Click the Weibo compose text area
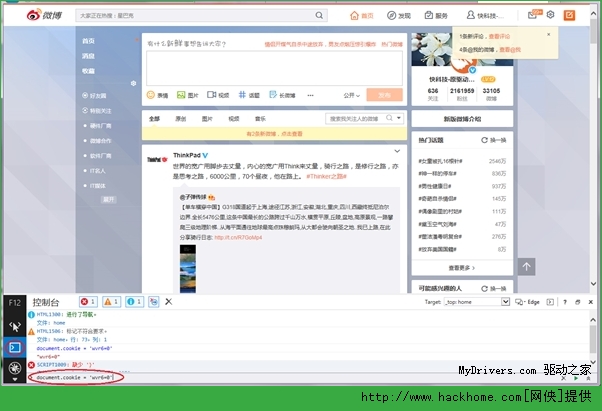Screen dimensions: 602x411 (x=274, y=68)
